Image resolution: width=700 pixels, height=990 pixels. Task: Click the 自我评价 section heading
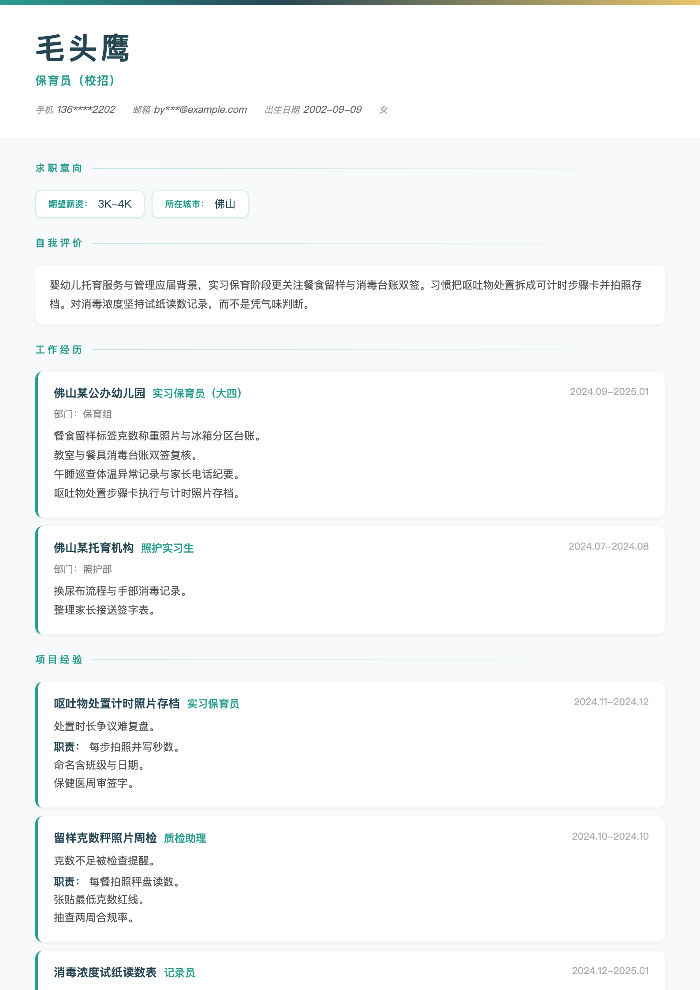point(59,242)
